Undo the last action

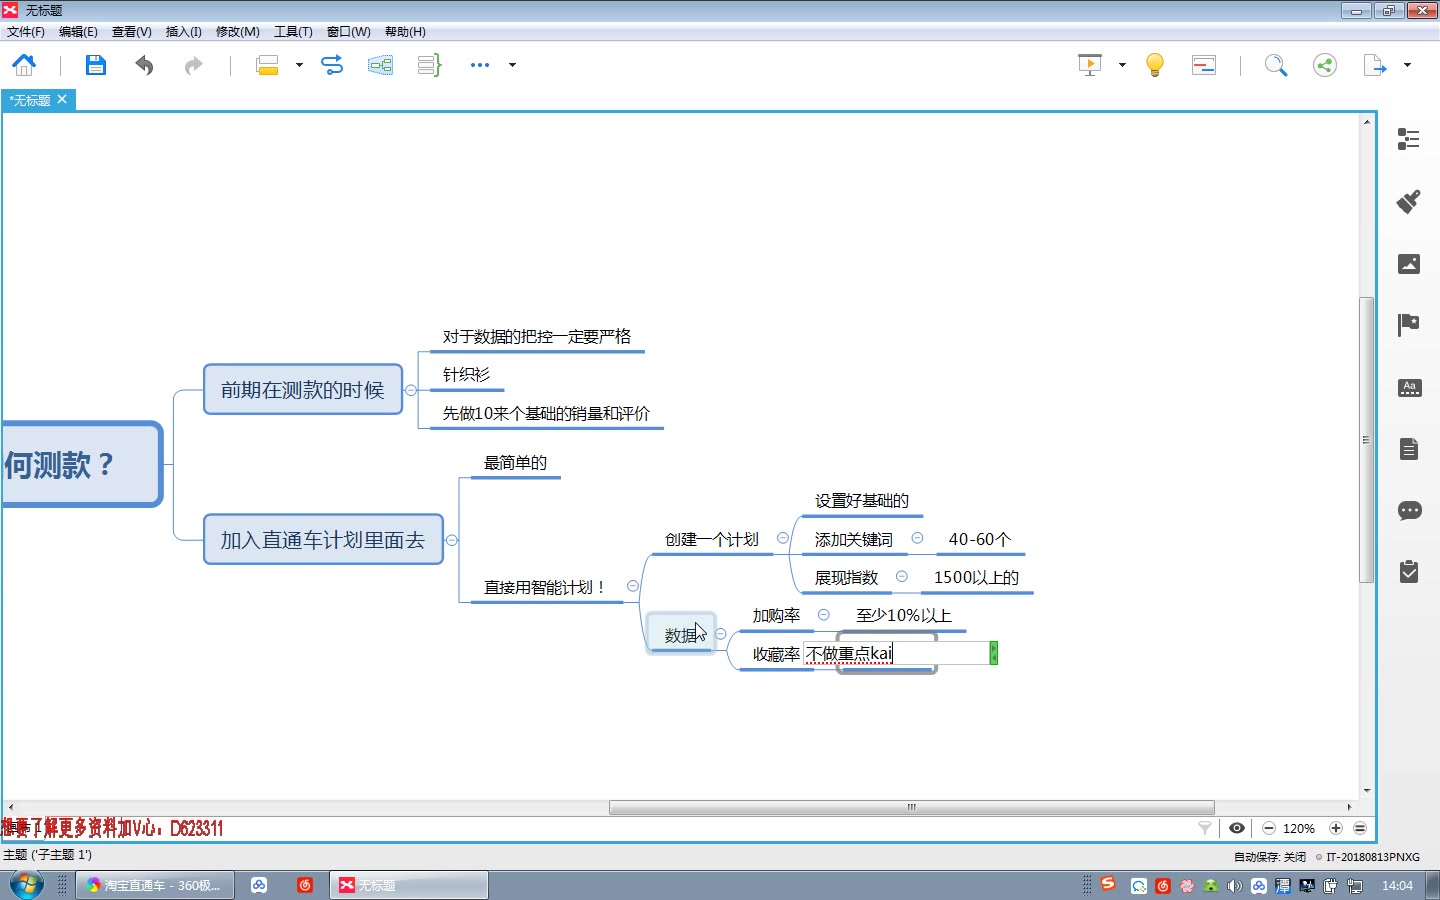click(144, 66)
